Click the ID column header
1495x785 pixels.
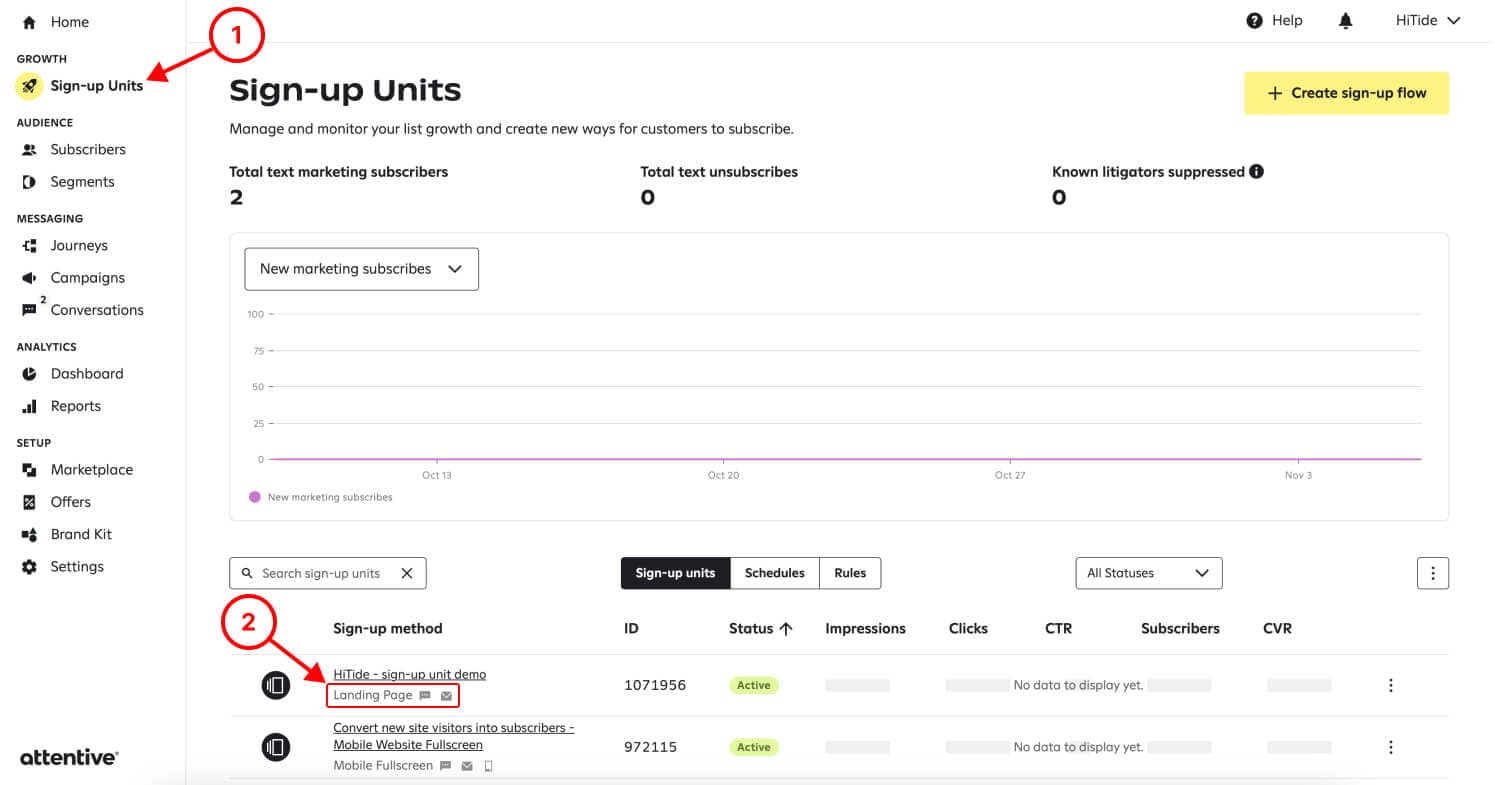pos(631,628)
